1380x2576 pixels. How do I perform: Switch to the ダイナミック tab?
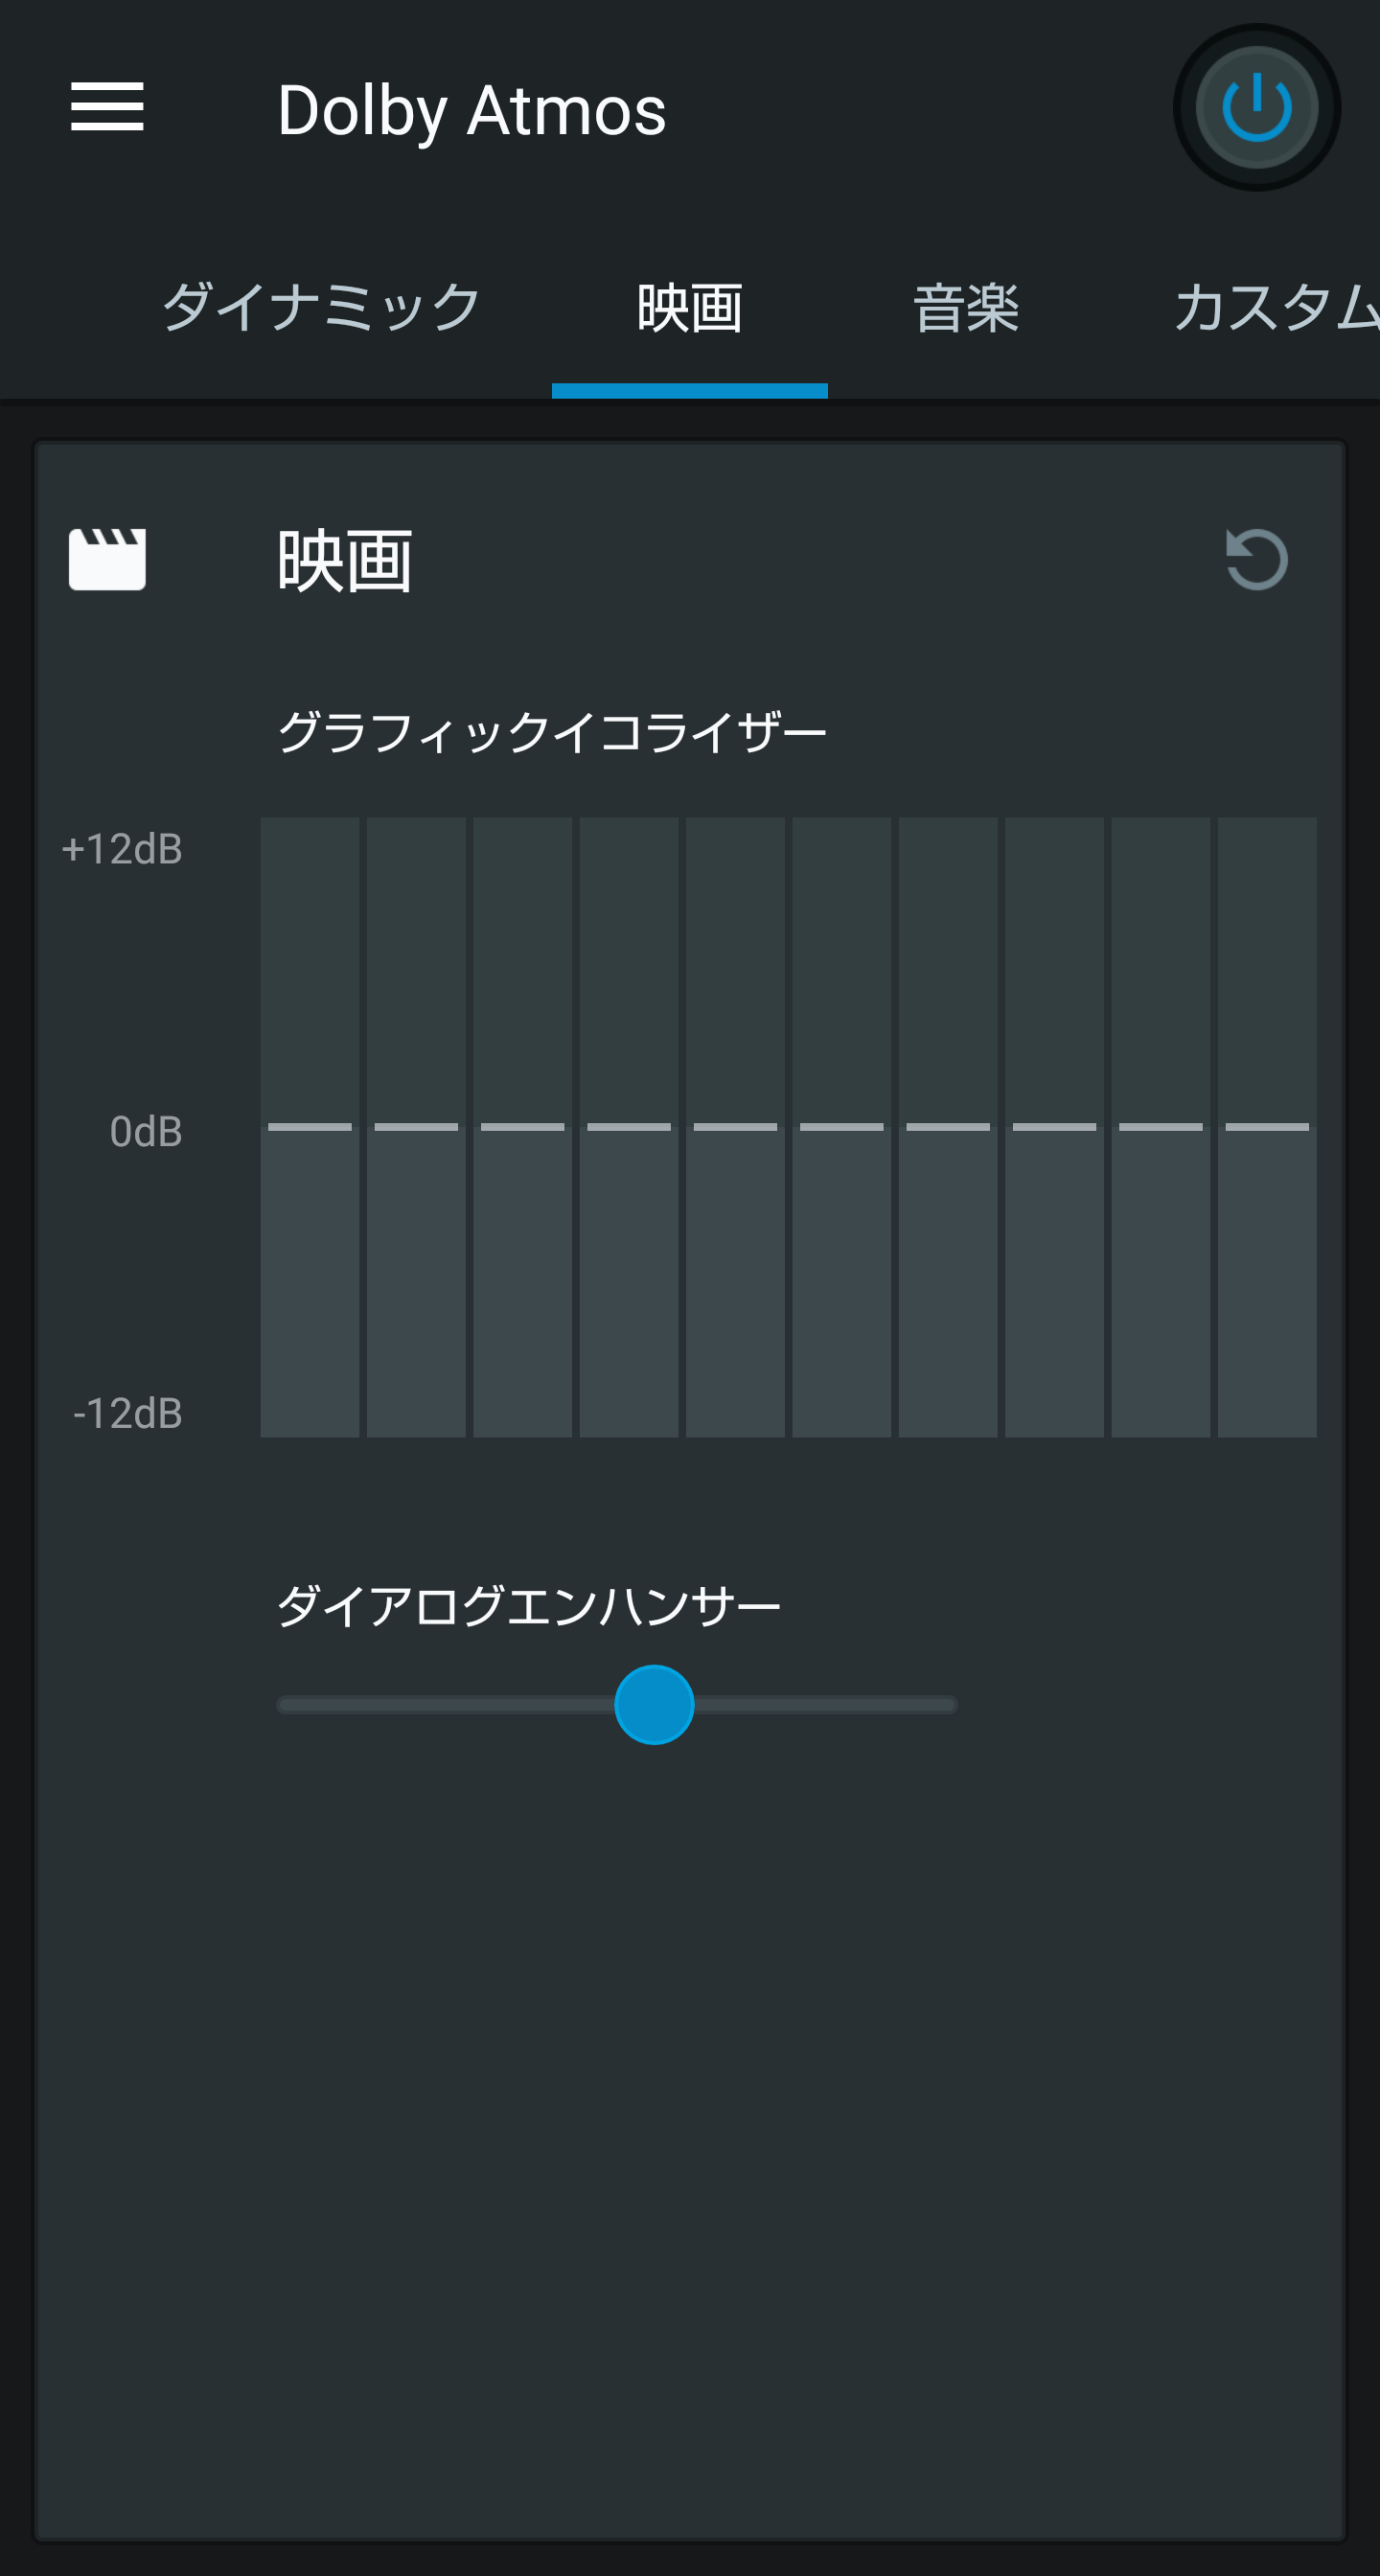pyautogui.click(x=321, y=307)
